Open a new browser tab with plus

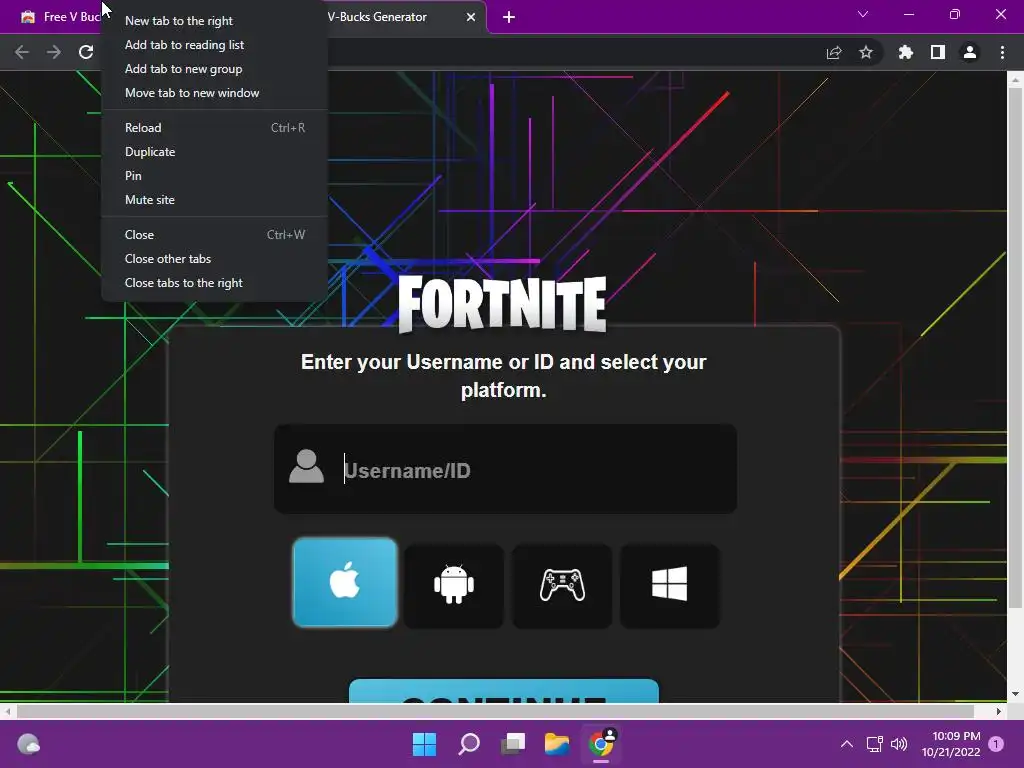coord(509,18)
